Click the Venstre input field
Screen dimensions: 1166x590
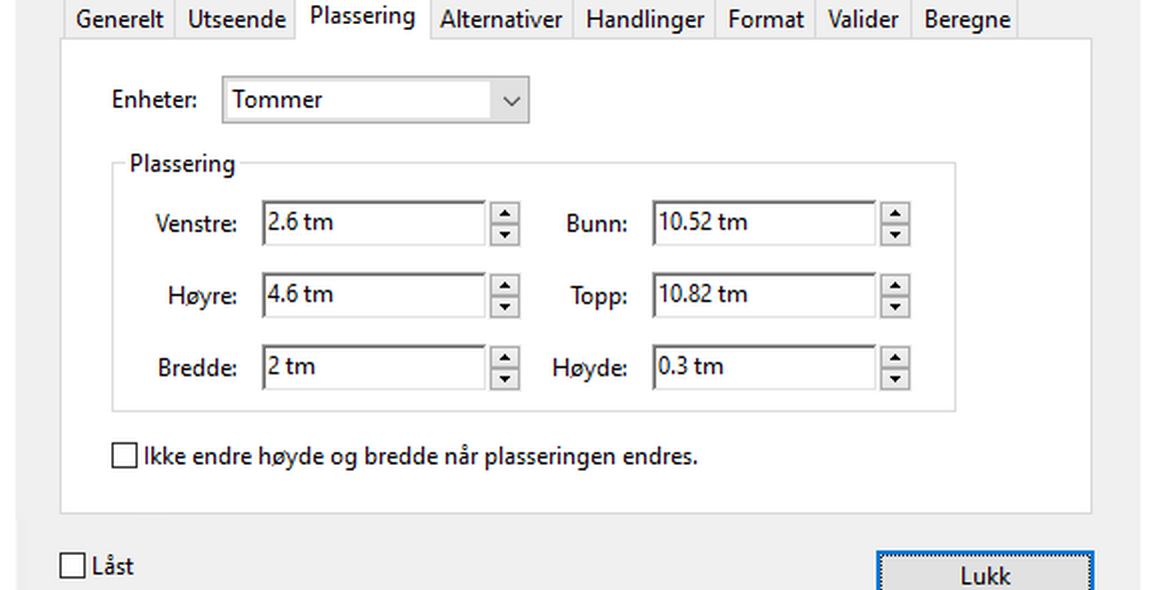click(x=373, y=223)
